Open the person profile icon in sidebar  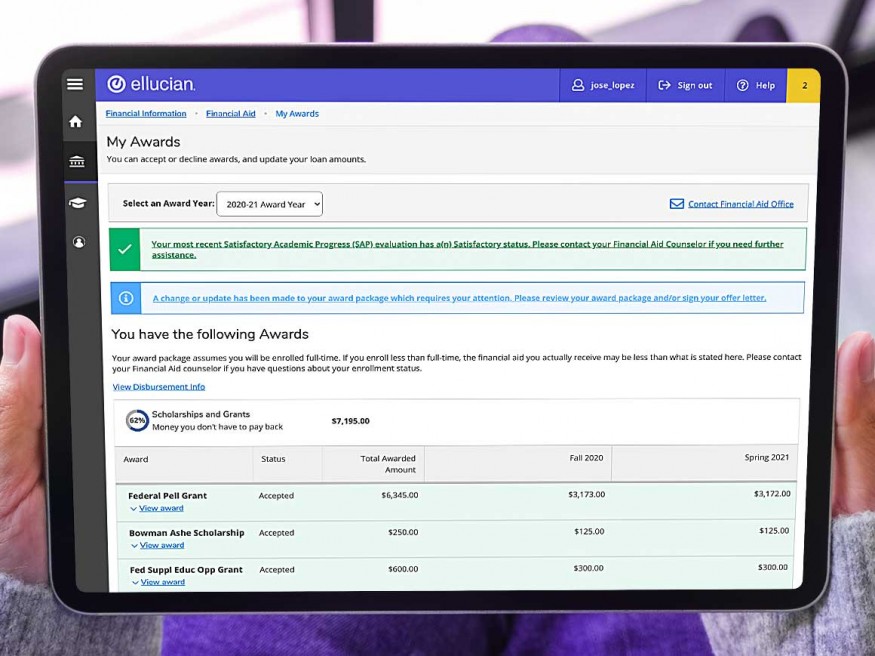(79, 242)
